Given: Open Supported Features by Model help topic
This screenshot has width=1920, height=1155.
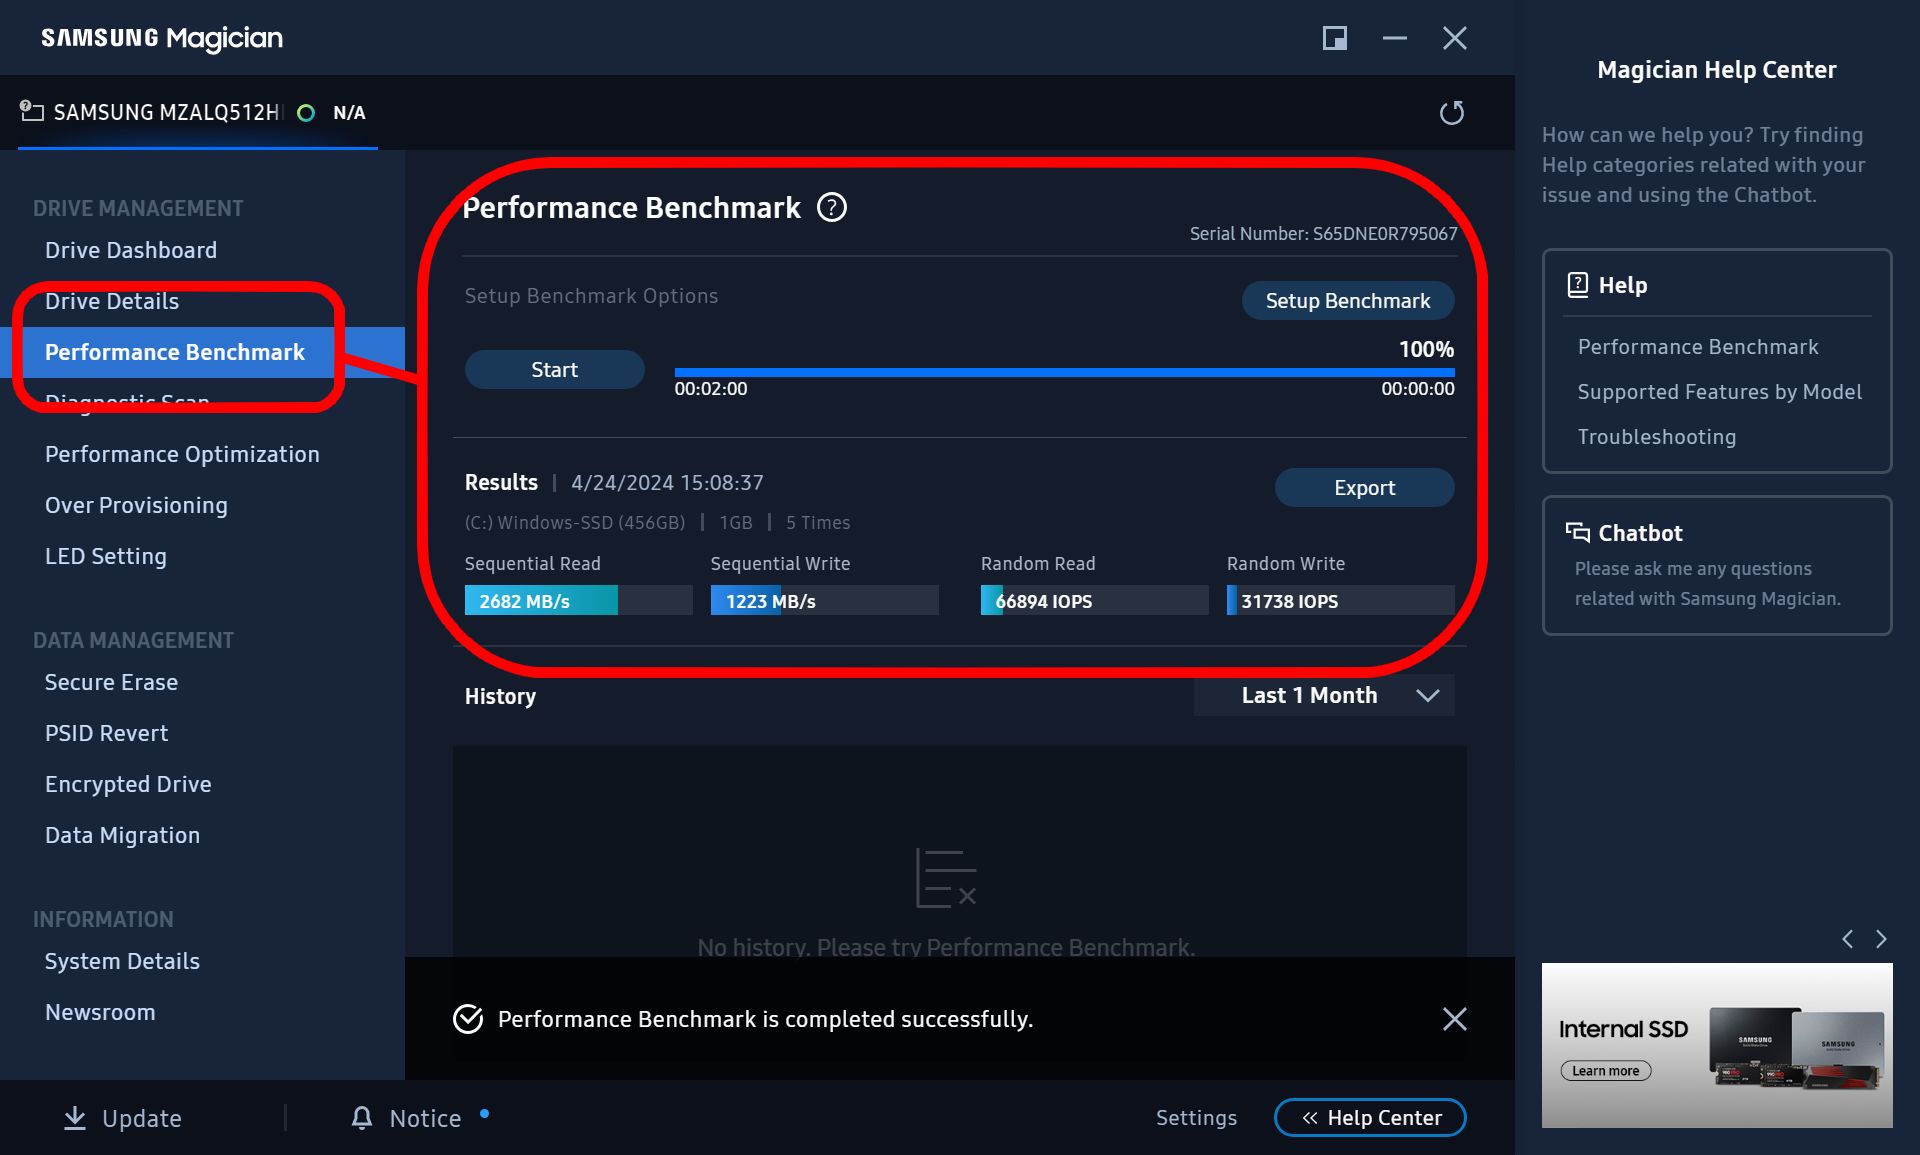Looking at the screenshot, I should [1720, 391].
